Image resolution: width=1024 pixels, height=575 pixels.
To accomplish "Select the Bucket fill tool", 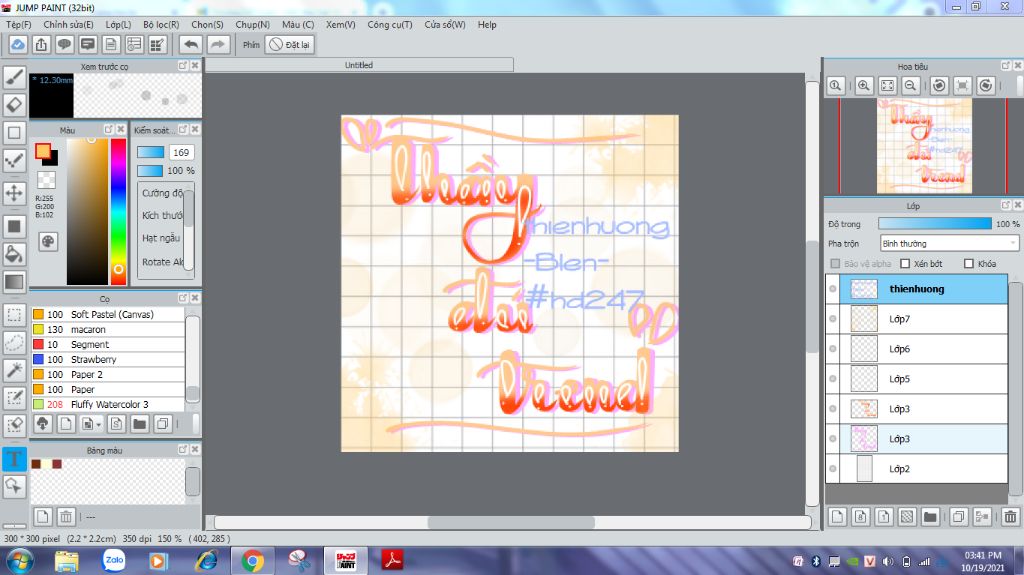I will point(14,254).
